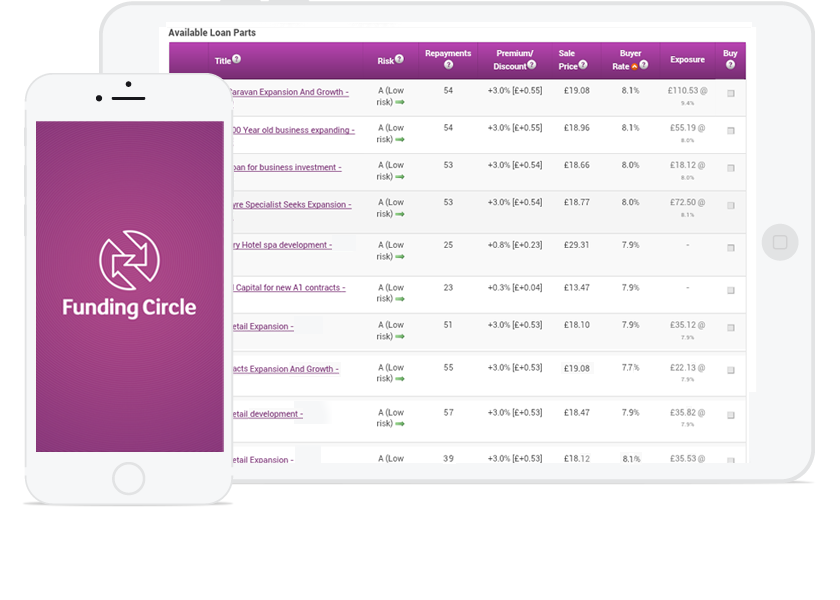Click the Buy column help icon
This screenshot has height=600, width=840.
click(730, 65)
